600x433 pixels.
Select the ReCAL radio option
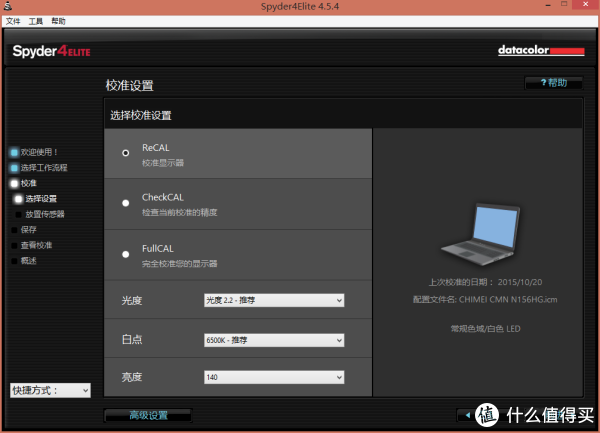pyautogui.click(x=126, y=153)
